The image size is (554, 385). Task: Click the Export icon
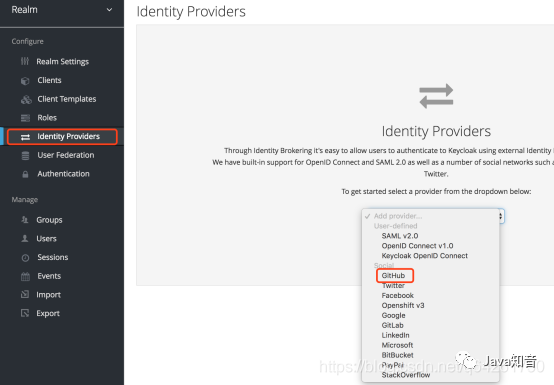click(x=25, y=313)
